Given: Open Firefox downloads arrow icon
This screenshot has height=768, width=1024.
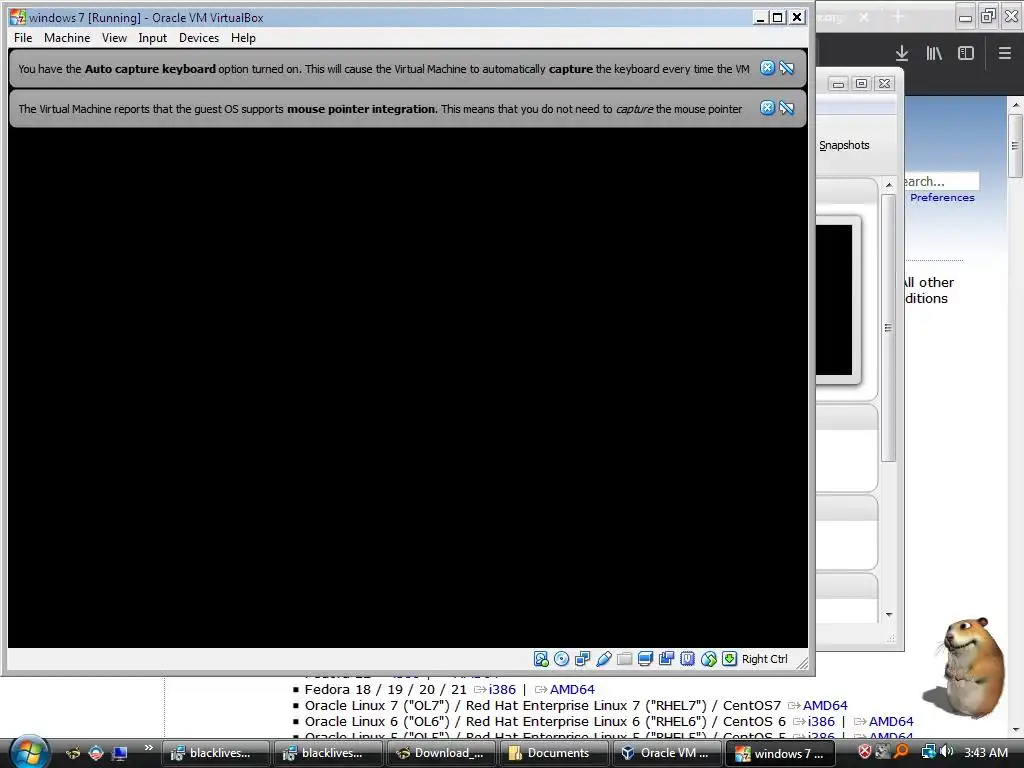Looking at the screenshot, I should 902,54.
